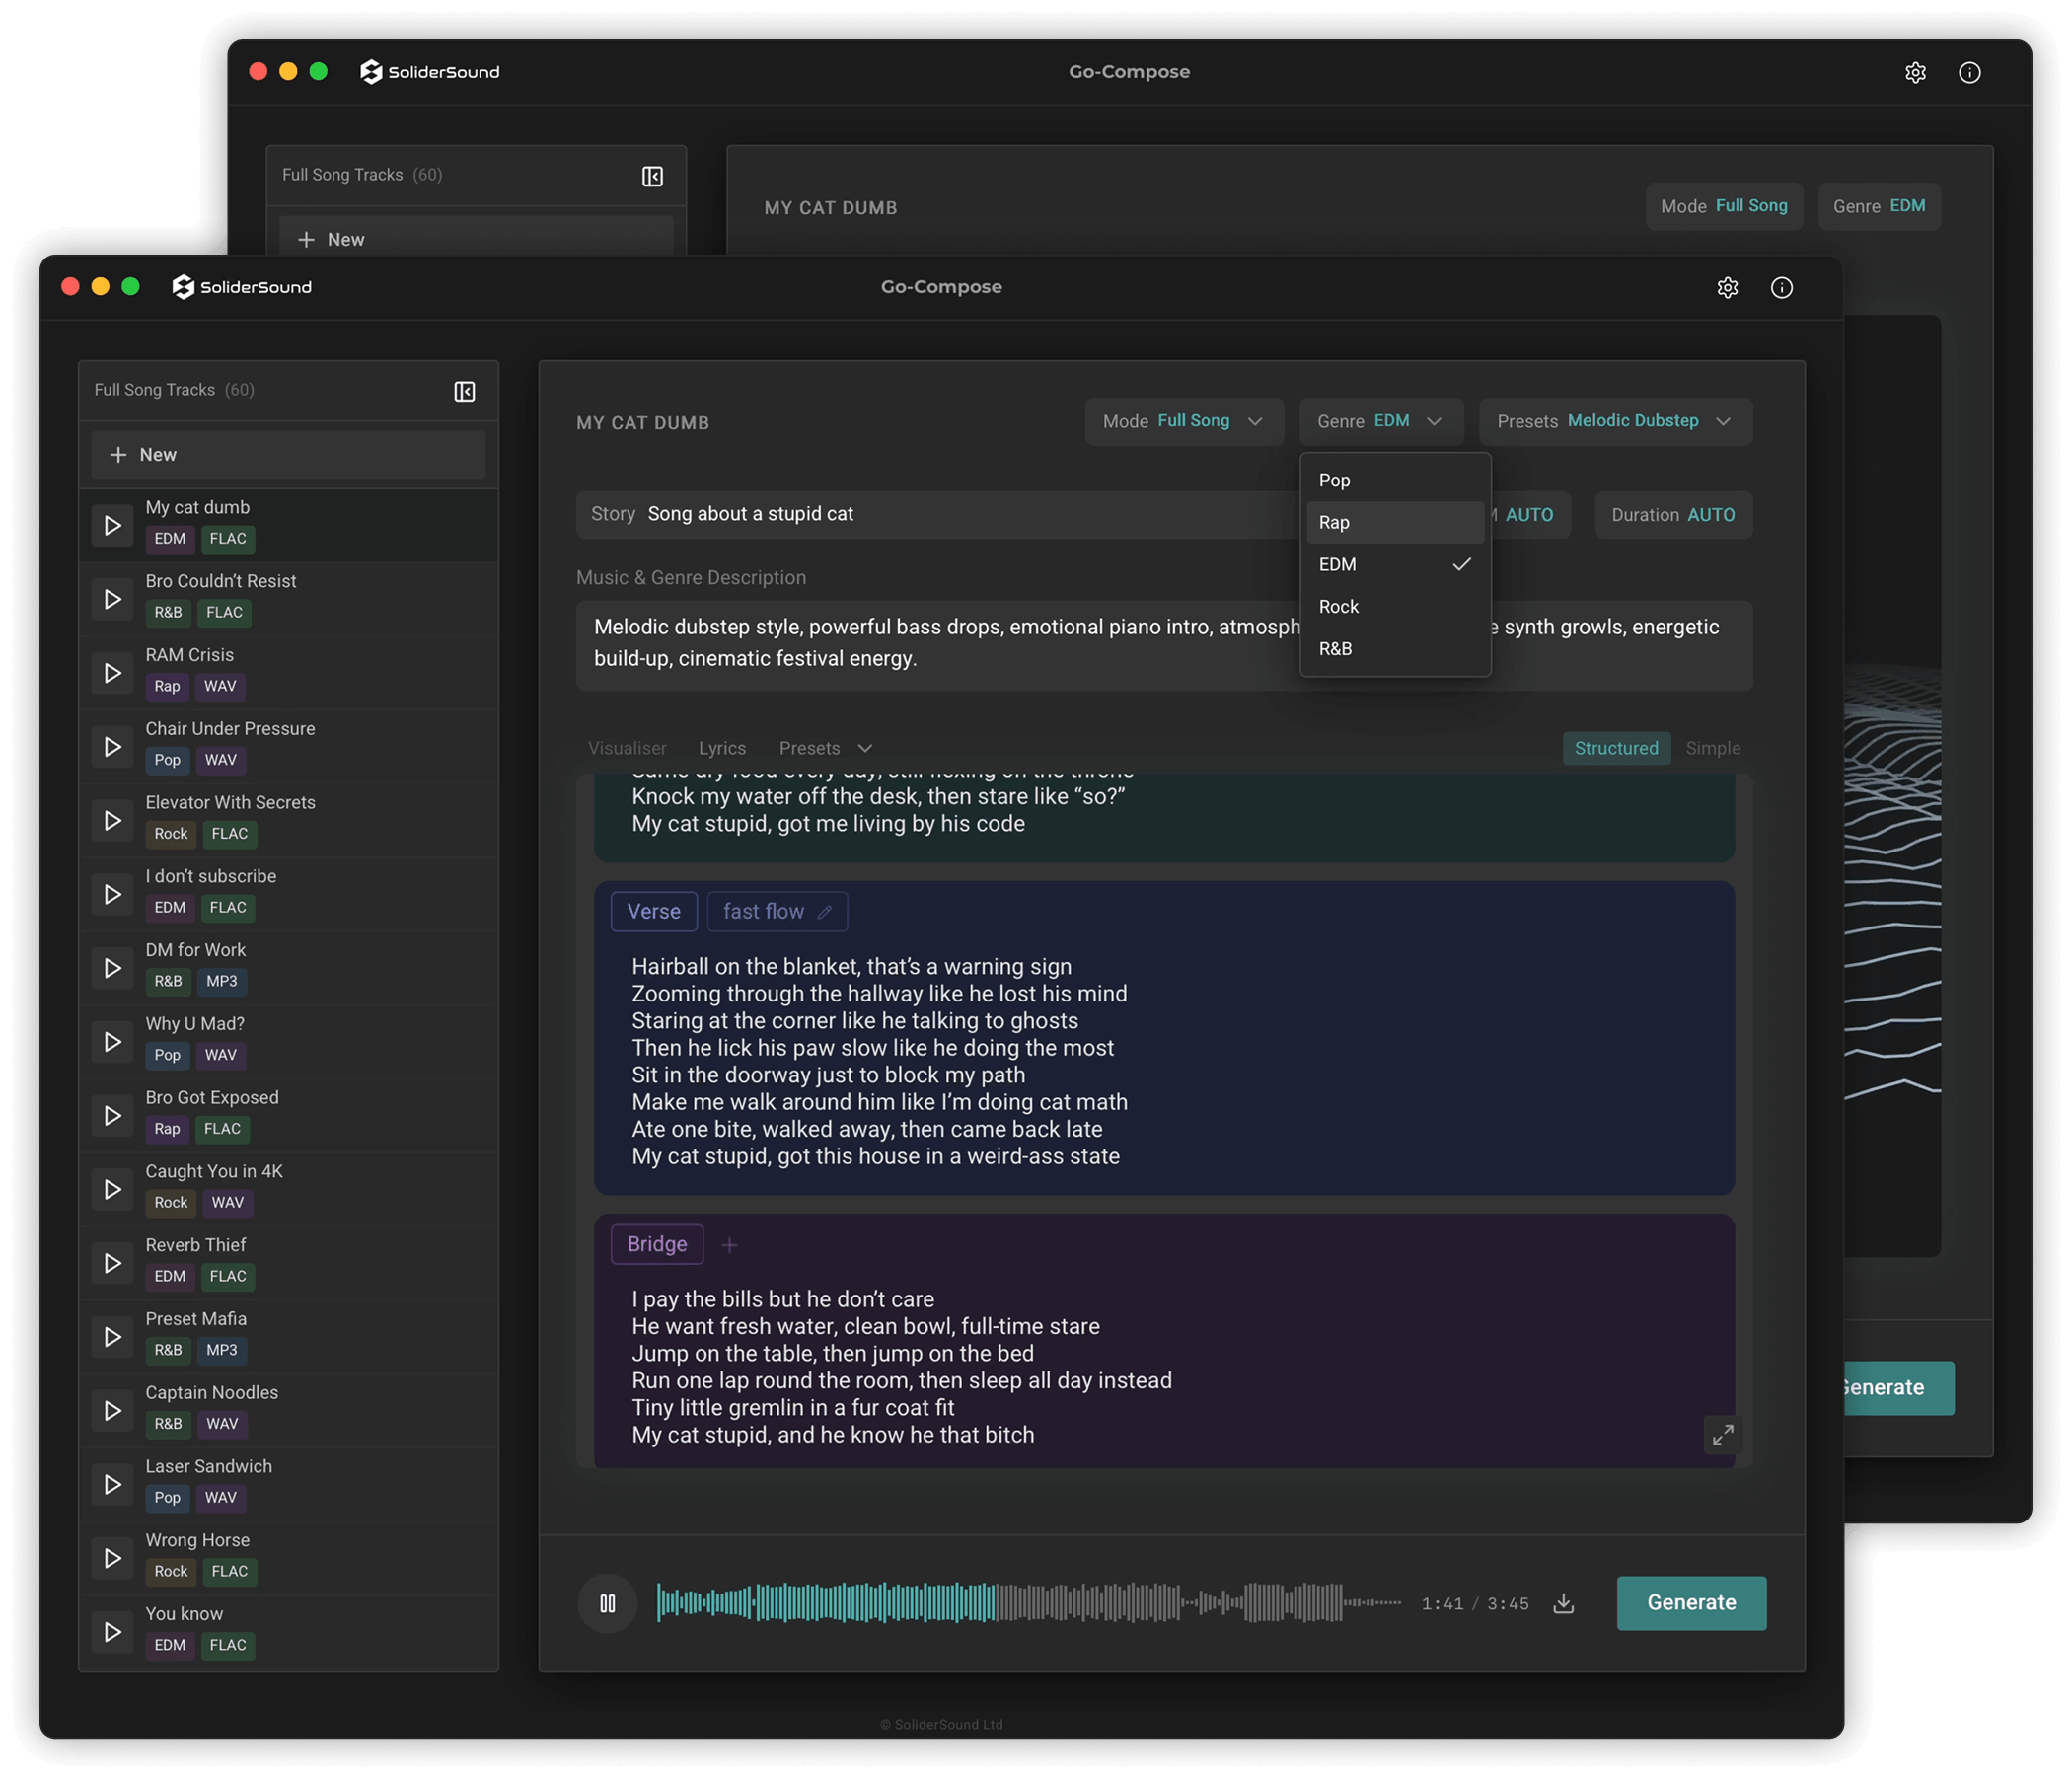
Task: Expand the lyrics editor to fullscreen
Action: pyautogui.click(x=1722, y=1435)
